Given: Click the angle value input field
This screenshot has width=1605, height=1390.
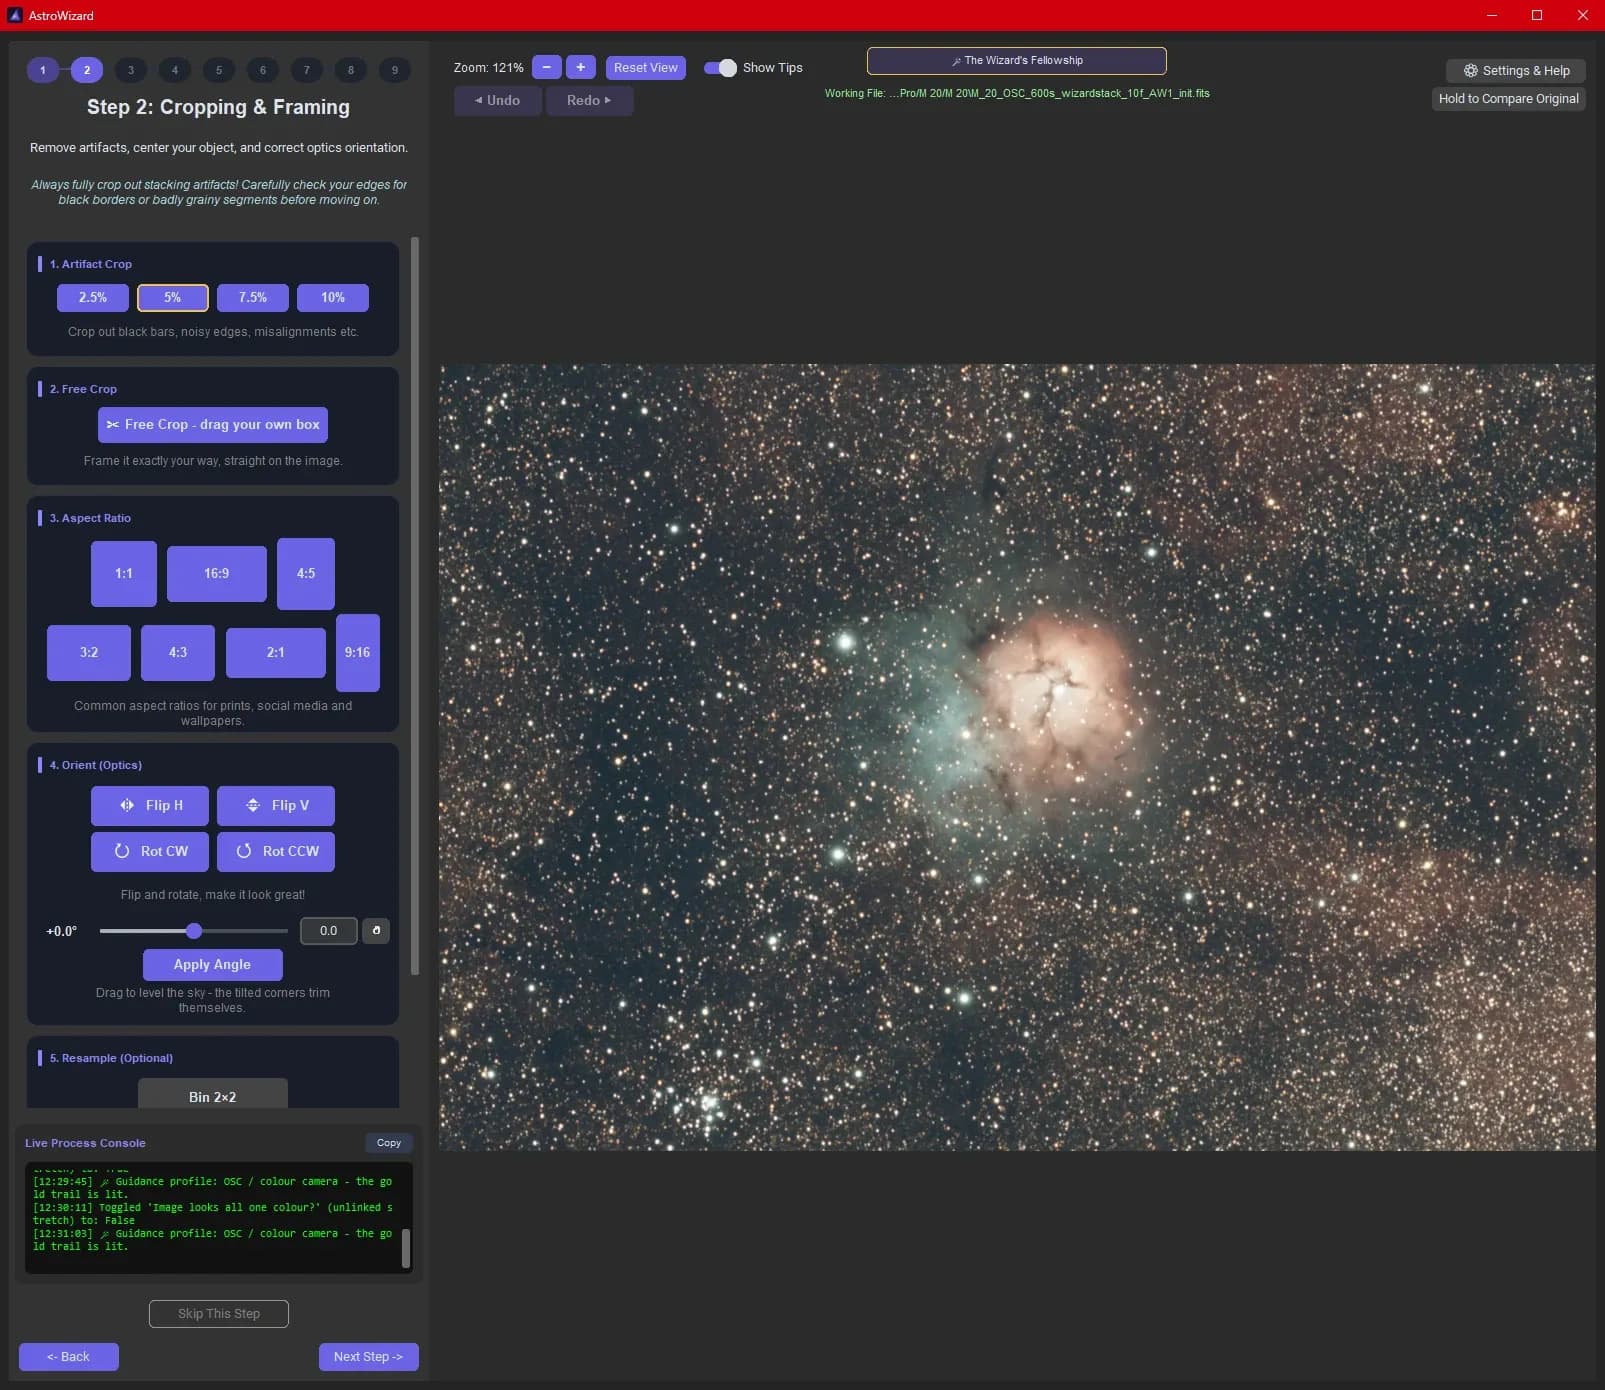Looking at the screenshot, I should pyautogui.click(x=329, y=931).
